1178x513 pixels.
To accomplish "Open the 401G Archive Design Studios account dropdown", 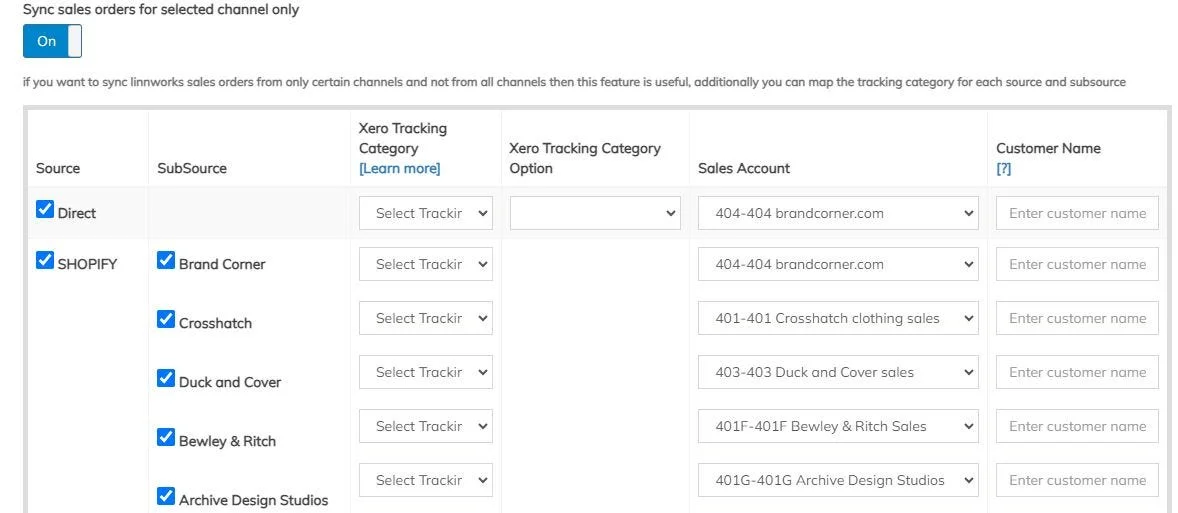I will pyautogui.click(x=838, y=480).
